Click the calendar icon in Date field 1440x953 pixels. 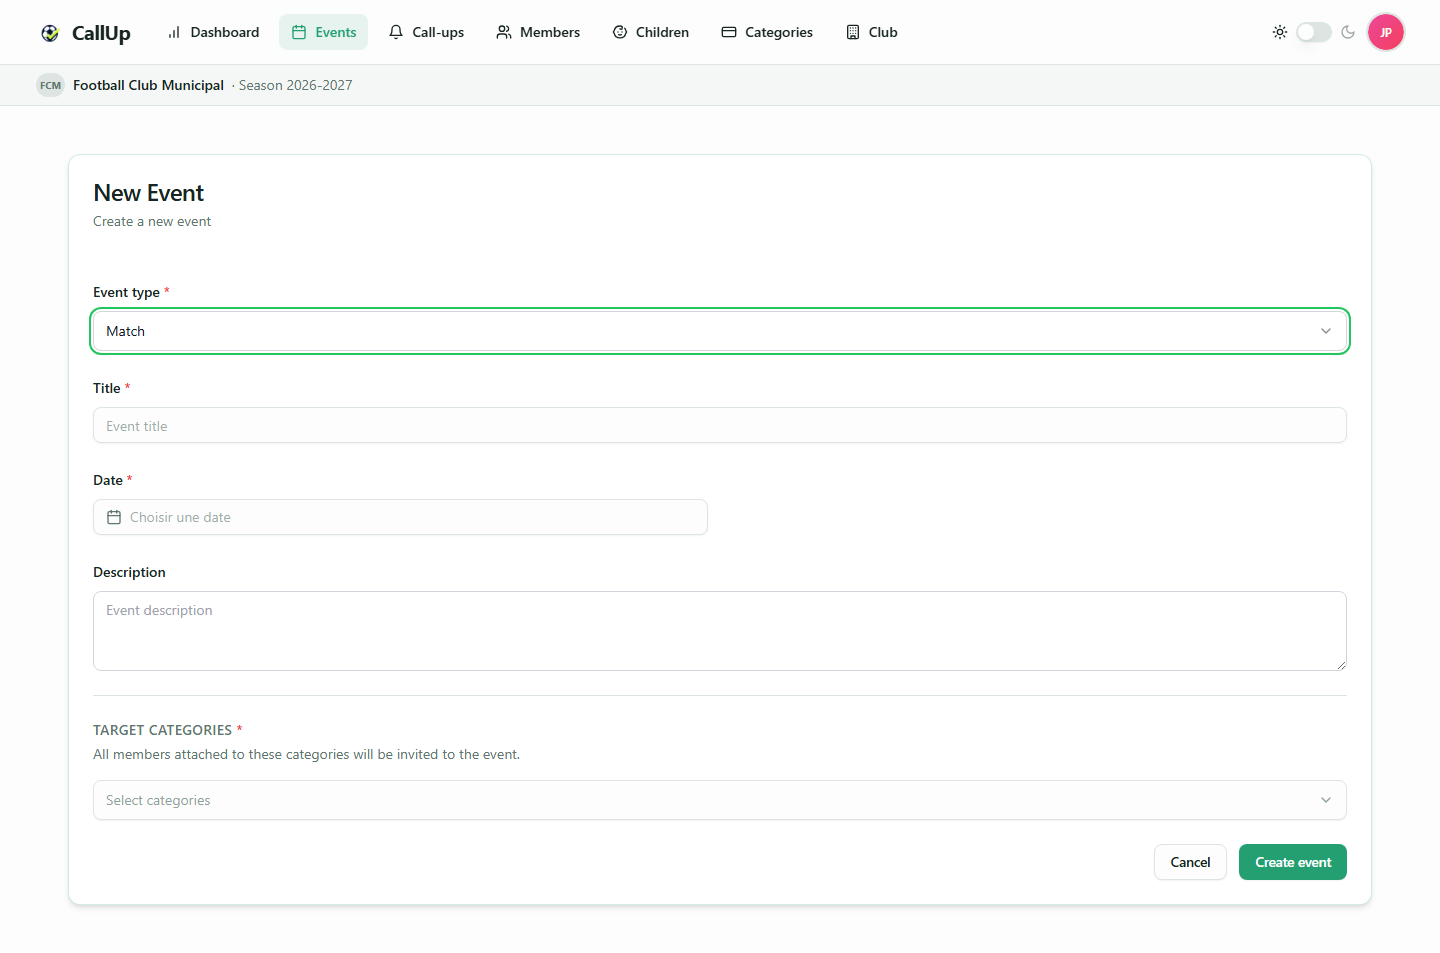114,517
